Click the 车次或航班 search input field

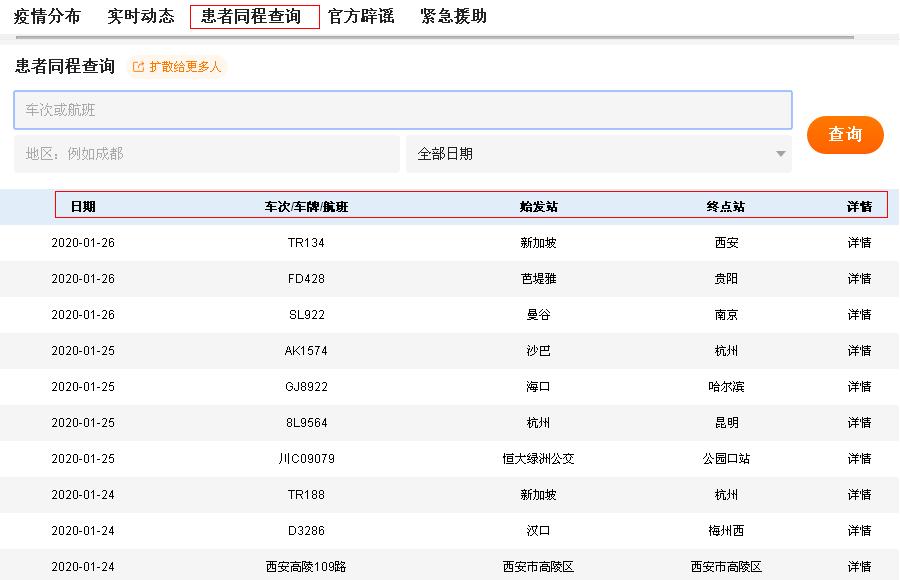pyautogui.click(x=400, y=109)
